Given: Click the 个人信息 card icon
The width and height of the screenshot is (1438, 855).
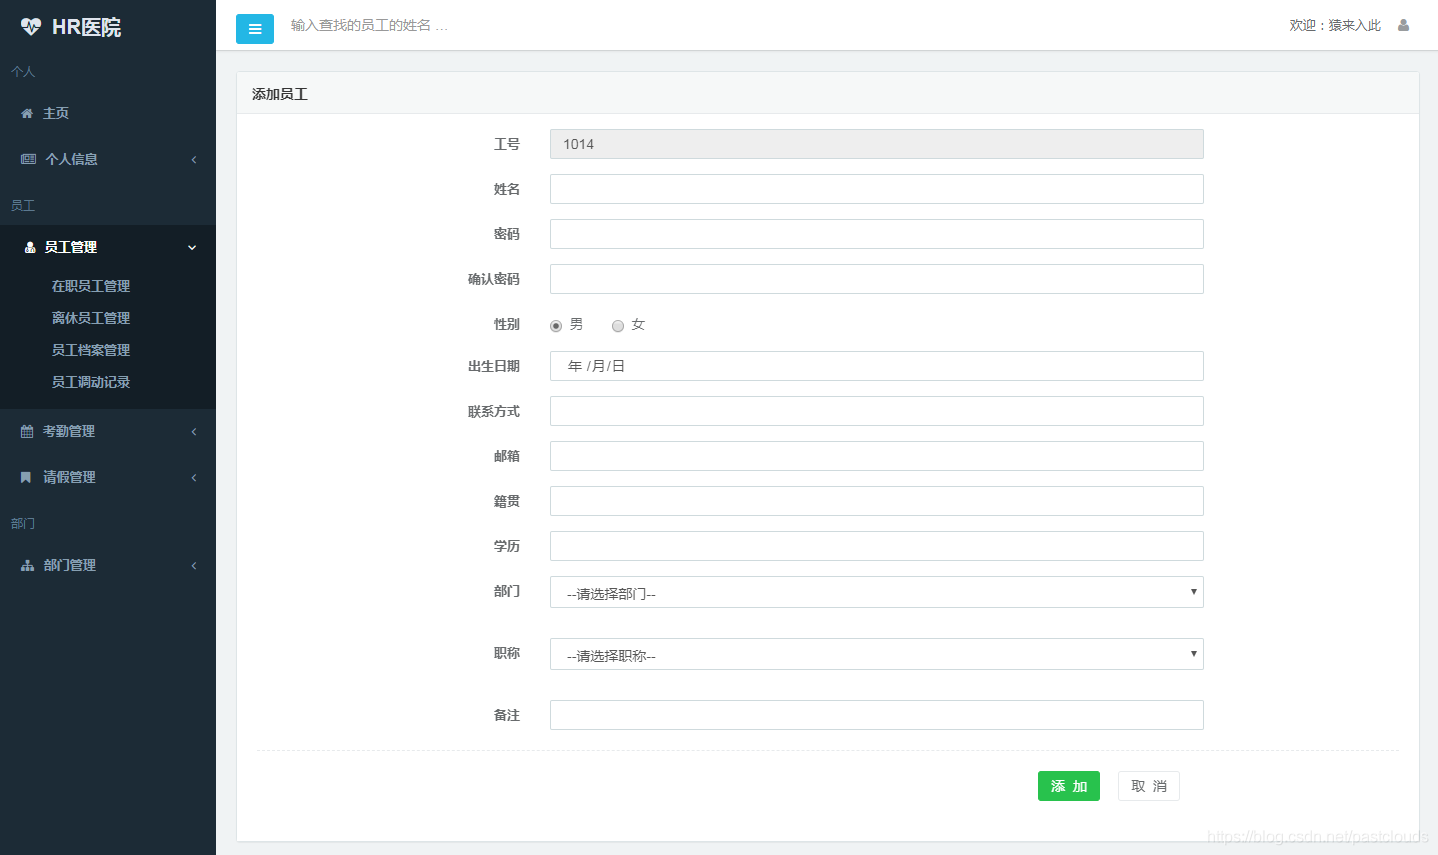Looking at the screenshot, I should click(28, 159).
